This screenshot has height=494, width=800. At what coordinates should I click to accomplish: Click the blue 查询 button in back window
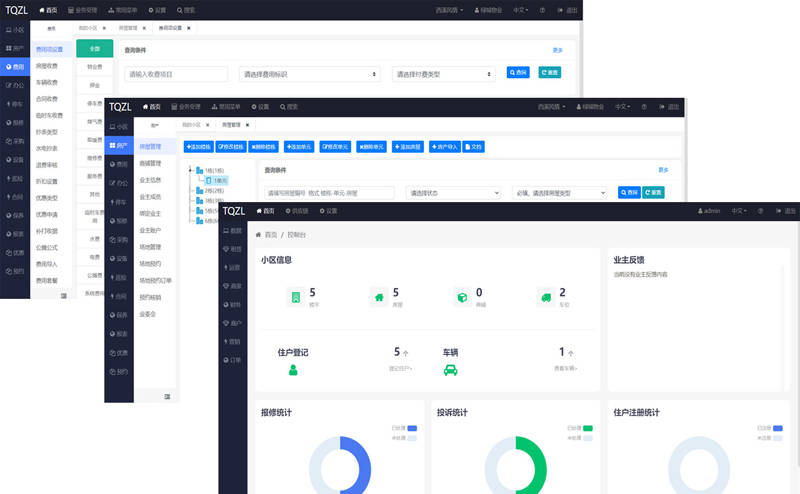518,72
